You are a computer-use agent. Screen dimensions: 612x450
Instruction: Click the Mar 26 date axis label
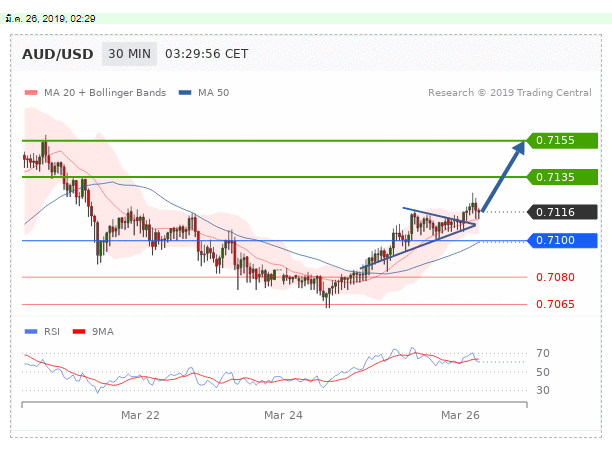pyautogui.click(x=460, y=415)
